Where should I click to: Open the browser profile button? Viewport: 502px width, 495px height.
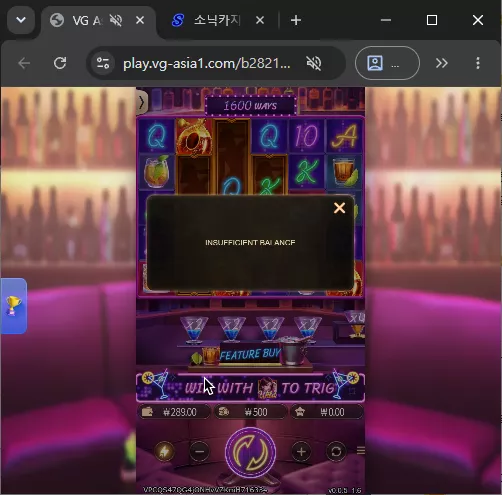(387, 63)
